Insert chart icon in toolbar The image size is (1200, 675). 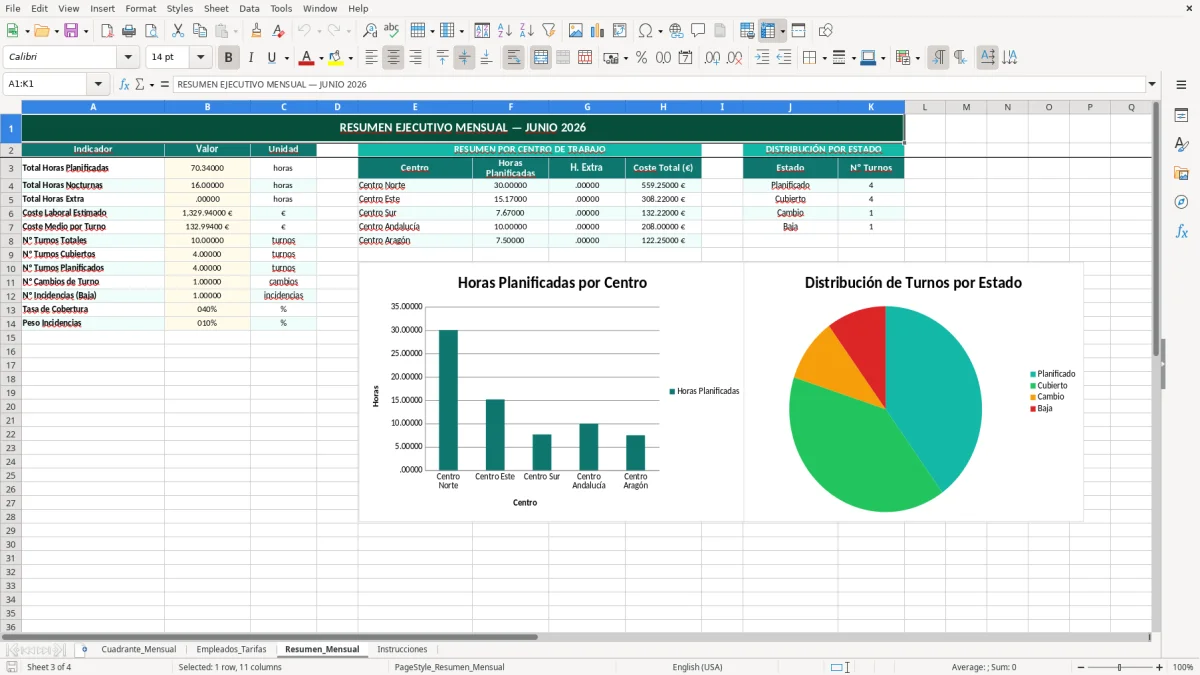click(597, 31)
